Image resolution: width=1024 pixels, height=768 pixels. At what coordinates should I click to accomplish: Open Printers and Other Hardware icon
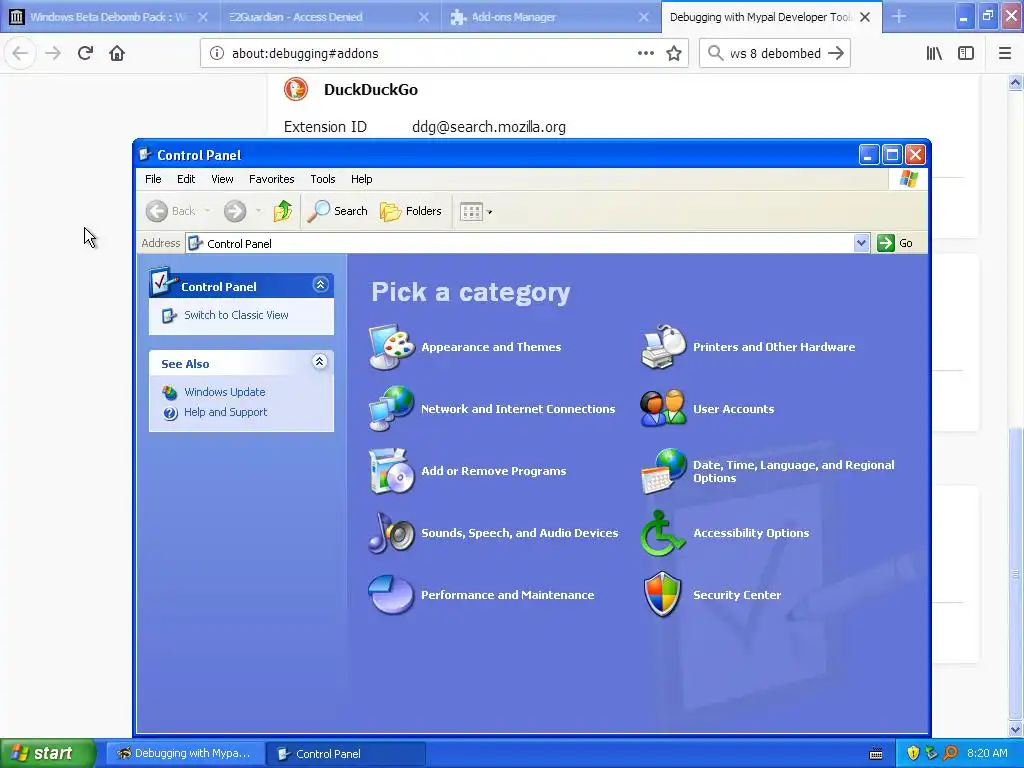pos(663,347)
